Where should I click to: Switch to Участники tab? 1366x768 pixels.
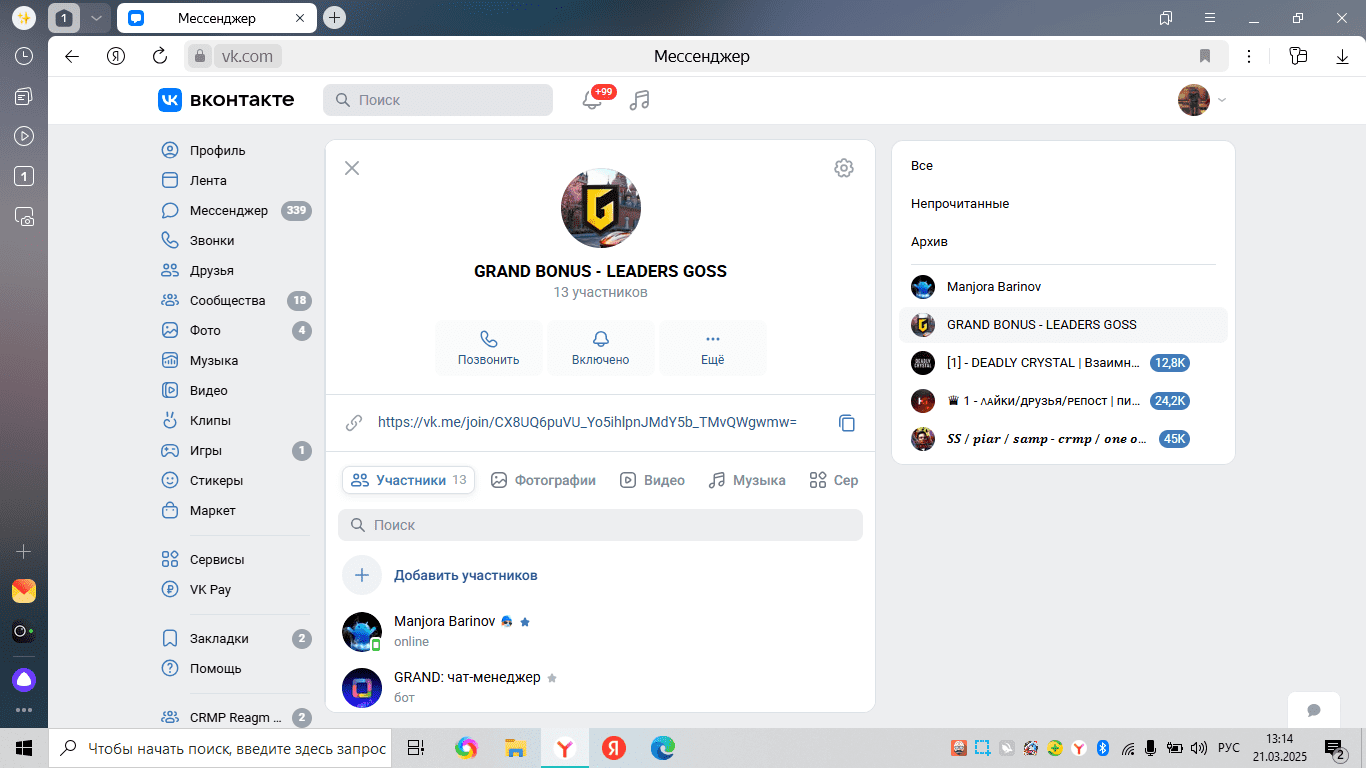tap(409, 480)
